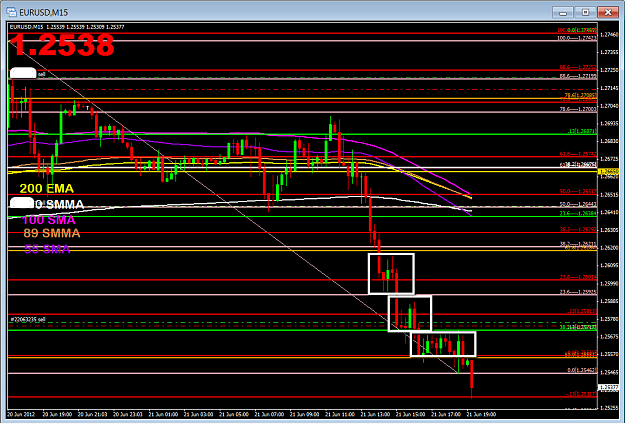Click the white current price tag on axis

pos(609,387)
